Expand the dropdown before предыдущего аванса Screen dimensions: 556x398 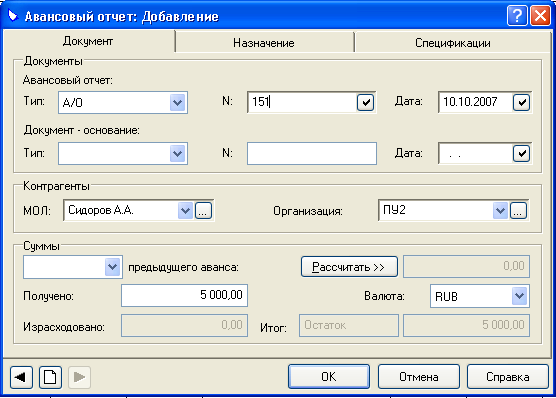(x=112, y=266)
